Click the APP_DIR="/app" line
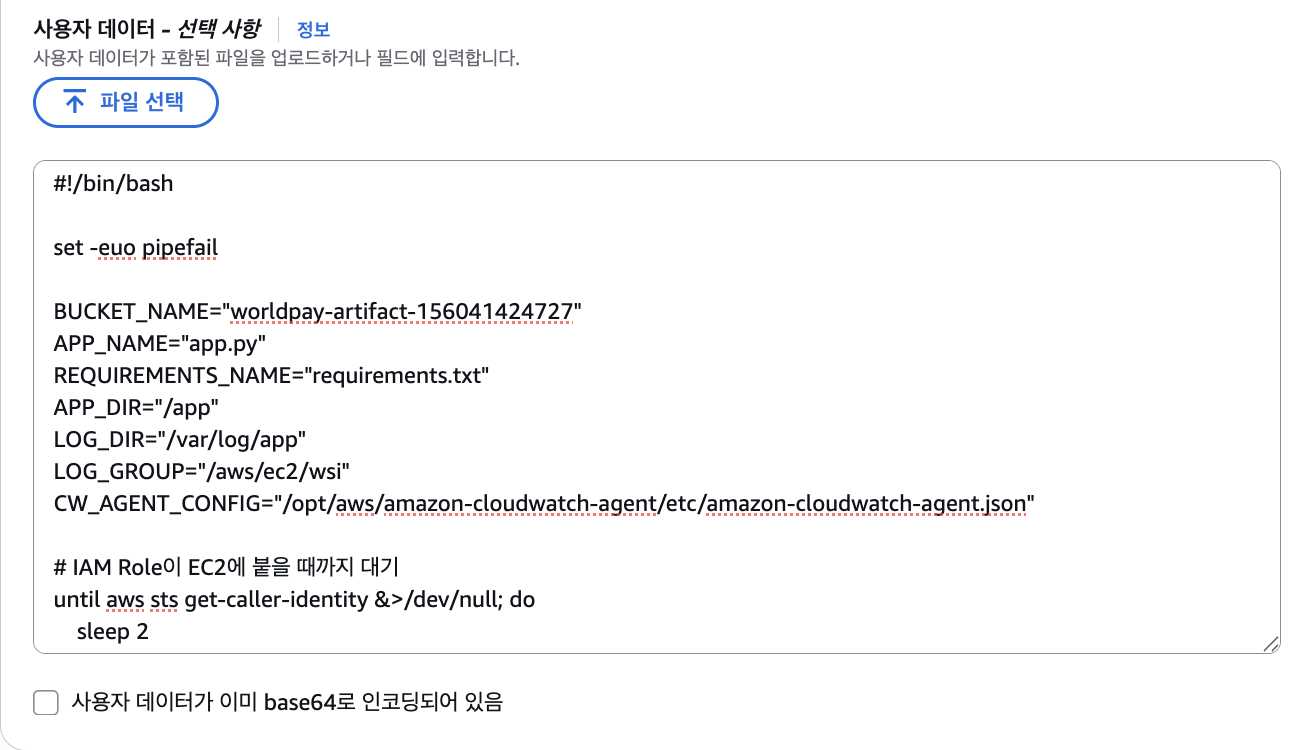Screen dimensions: 1294x750 pos(136,408)
